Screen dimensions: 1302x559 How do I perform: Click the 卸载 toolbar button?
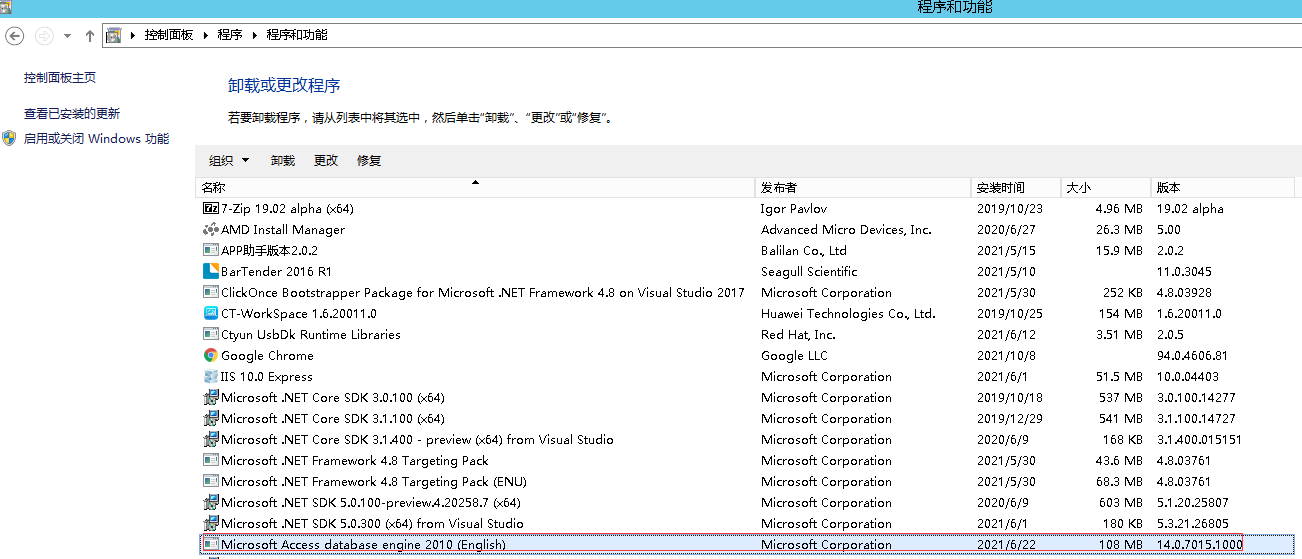click(x=283, y=161)
